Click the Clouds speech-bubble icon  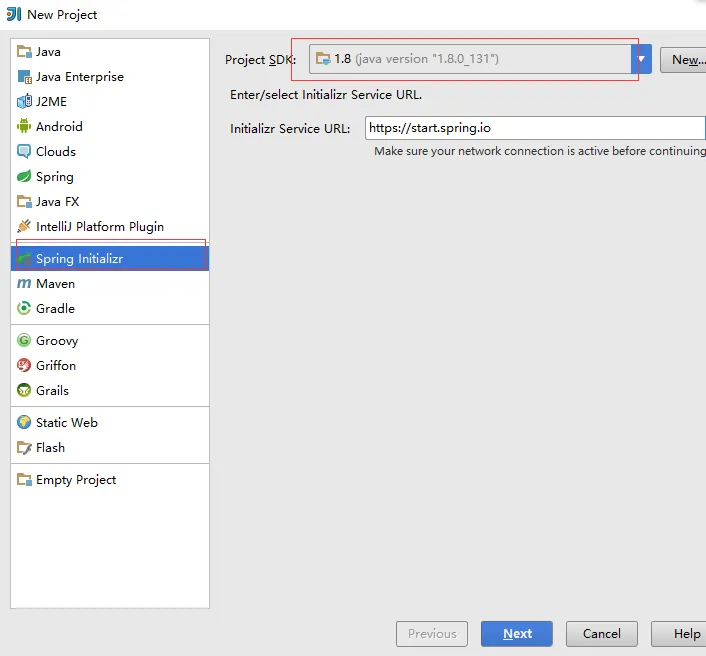point(24,152)
